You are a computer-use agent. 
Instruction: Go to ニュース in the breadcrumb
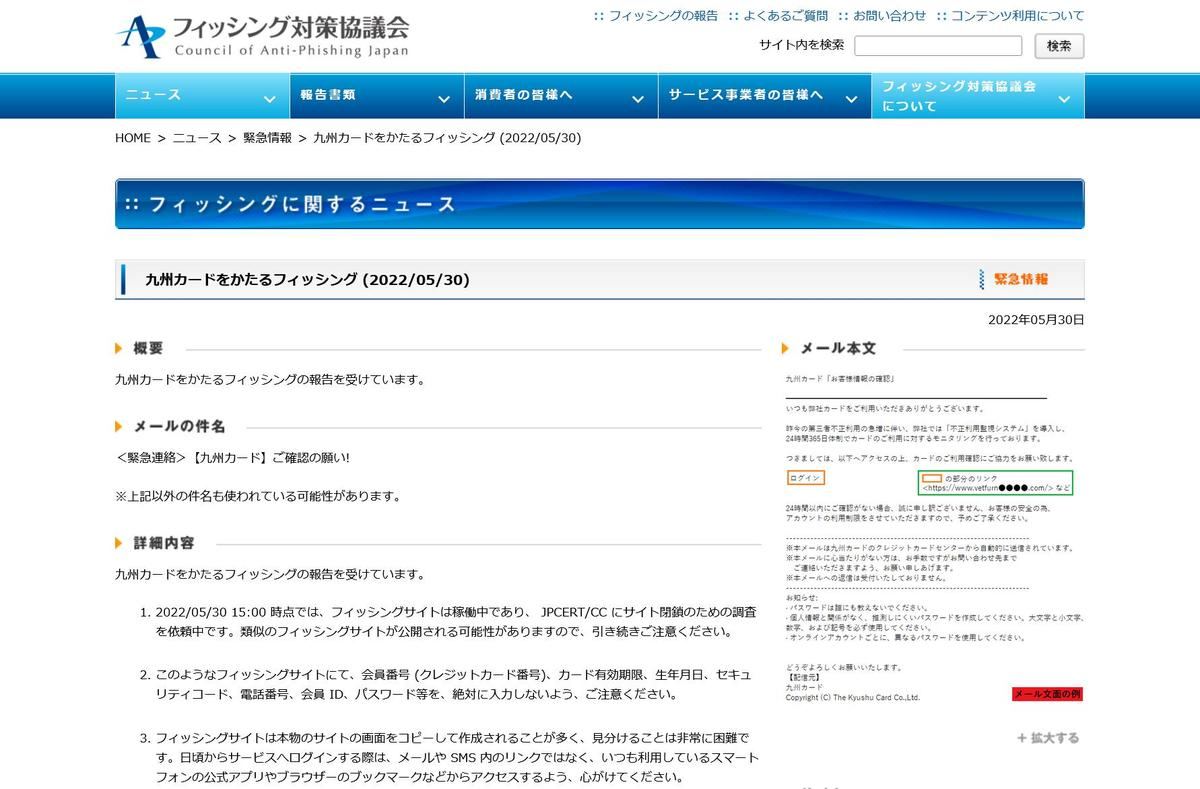[197, 138]
